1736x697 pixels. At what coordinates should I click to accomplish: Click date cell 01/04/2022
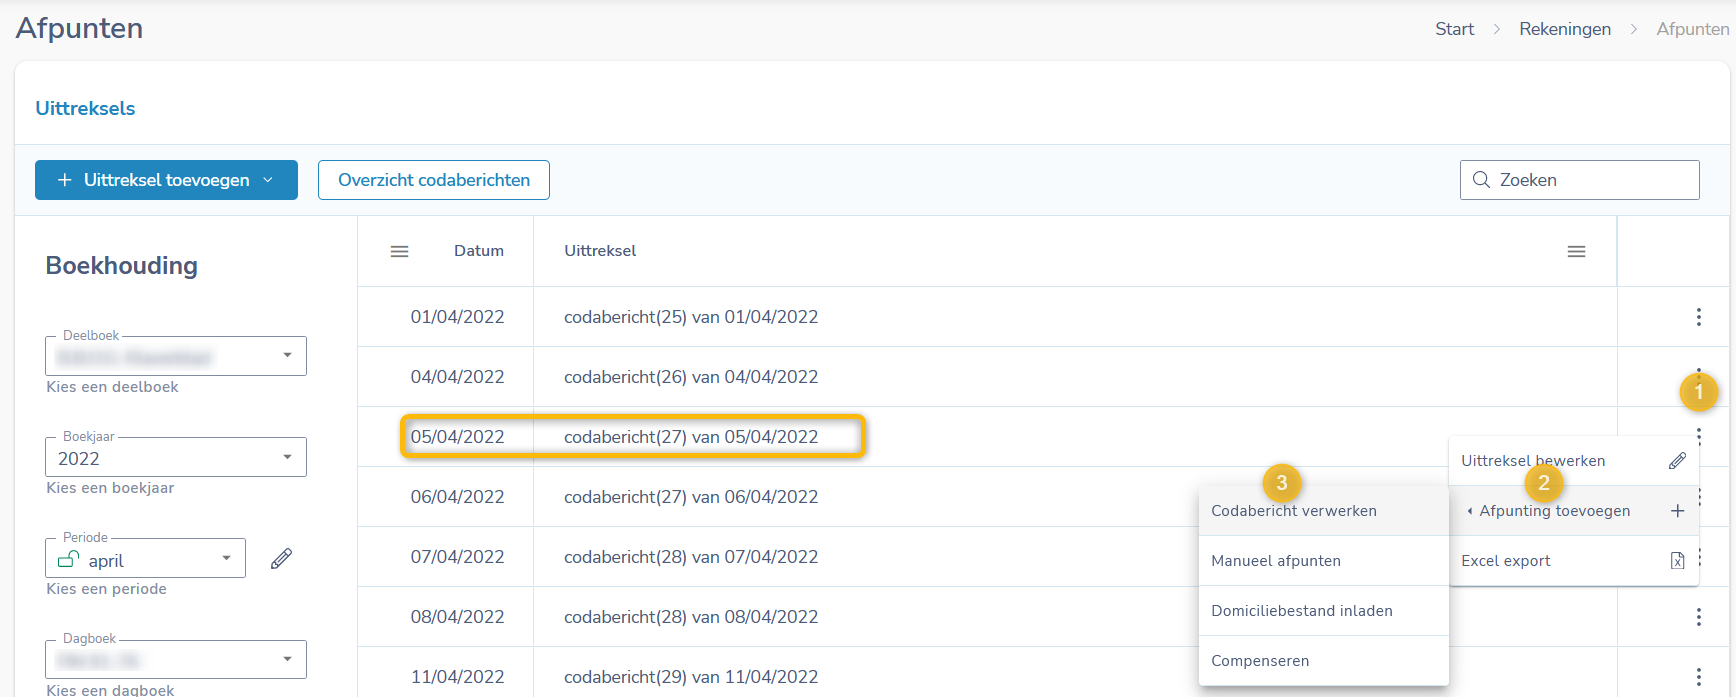tap(457, 317)
